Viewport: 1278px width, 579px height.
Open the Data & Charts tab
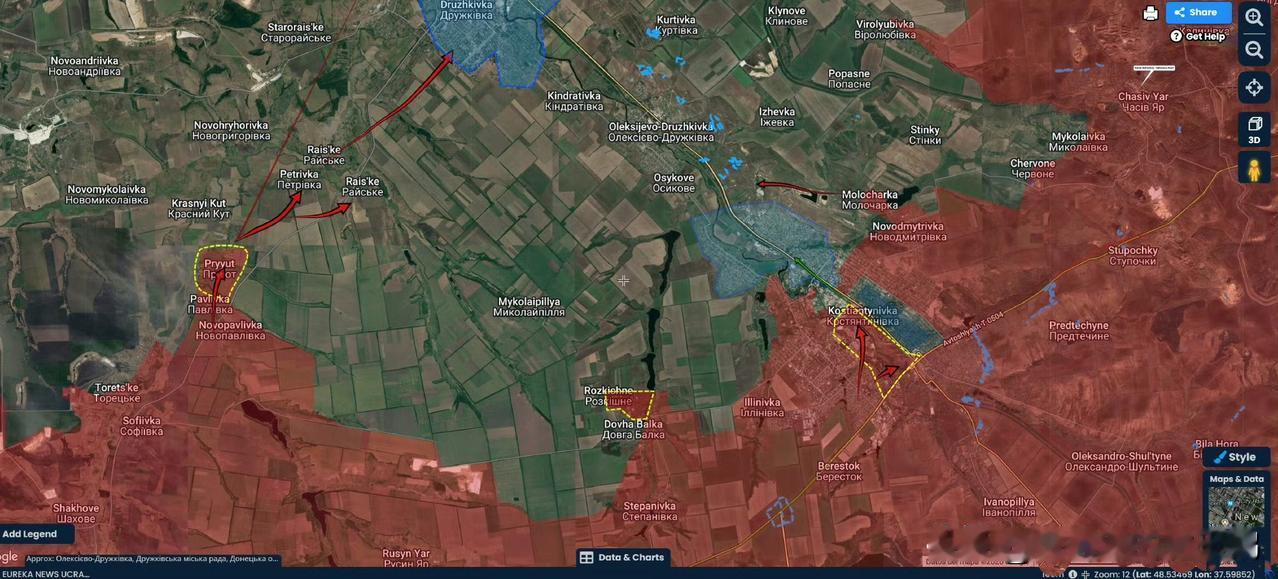coord(622,558)
